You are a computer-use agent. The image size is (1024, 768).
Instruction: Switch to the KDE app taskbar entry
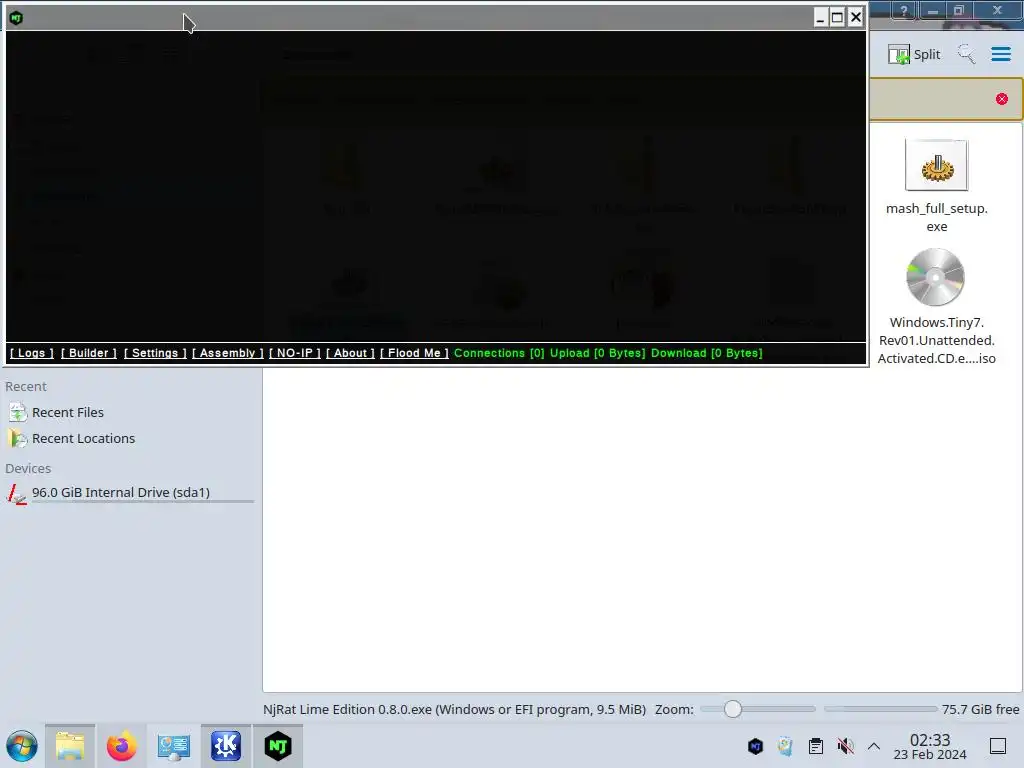point(226,746)
